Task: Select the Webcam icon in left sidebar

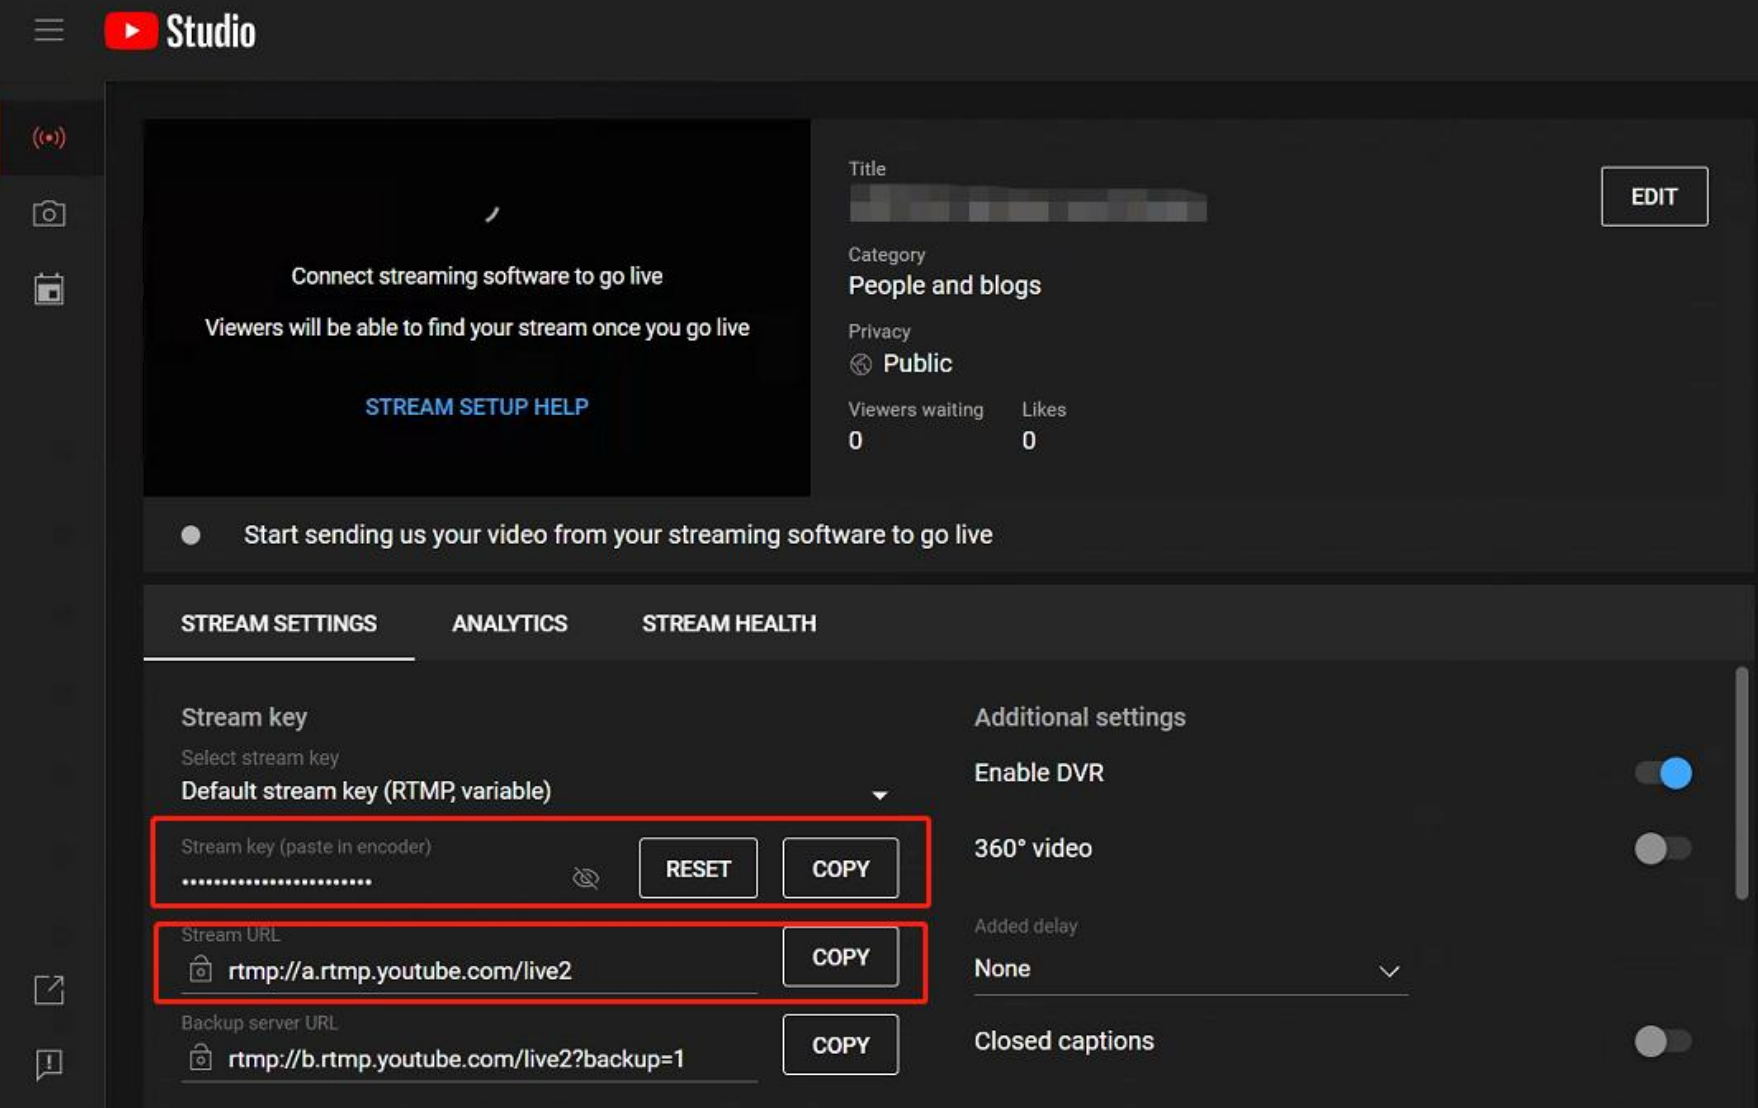Action: [49, 213]
